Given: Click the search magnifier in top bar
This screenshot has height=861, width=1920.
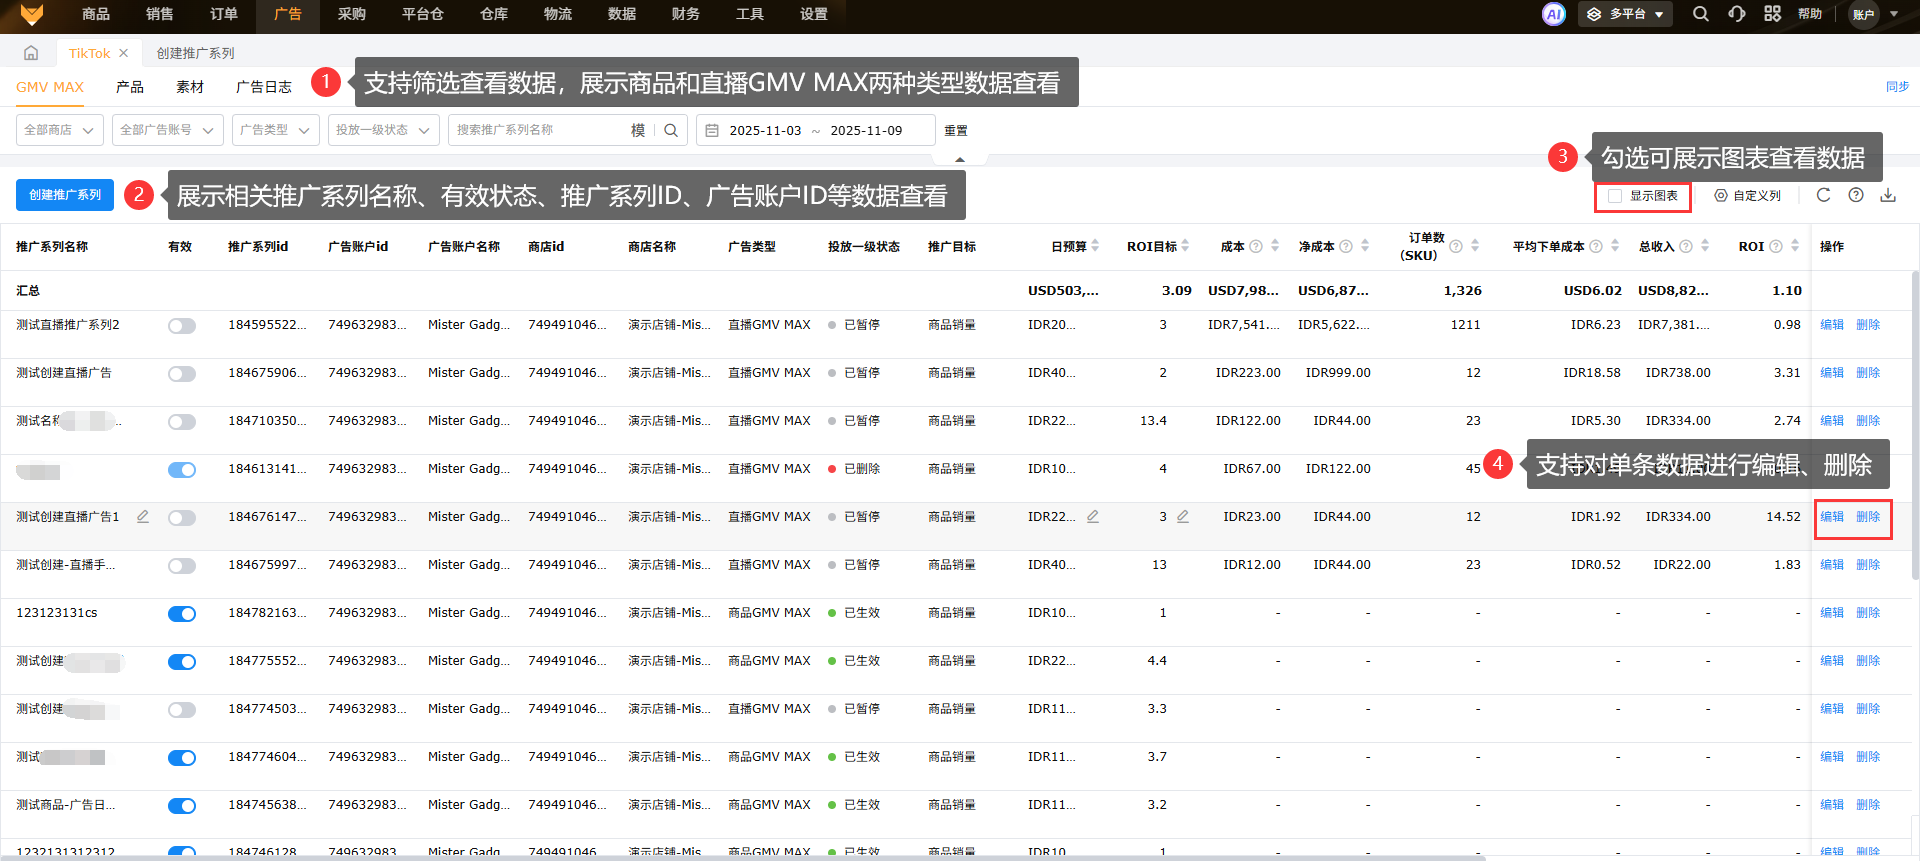Looking at the screenshot, I should (x=1700, y=14).
